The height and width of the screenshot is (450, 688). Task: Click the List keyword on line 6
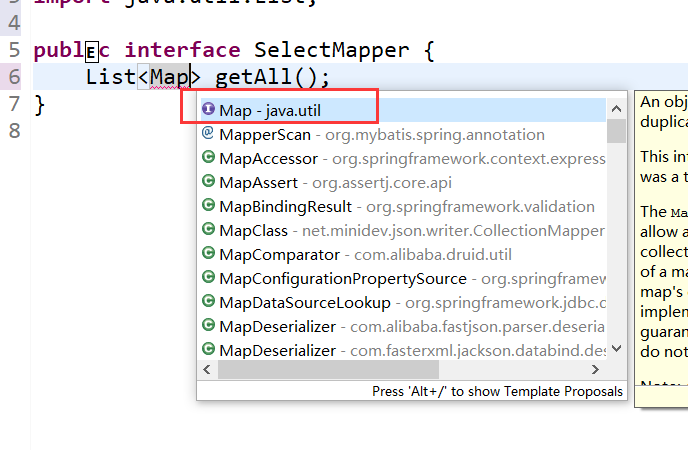[111, 77]
